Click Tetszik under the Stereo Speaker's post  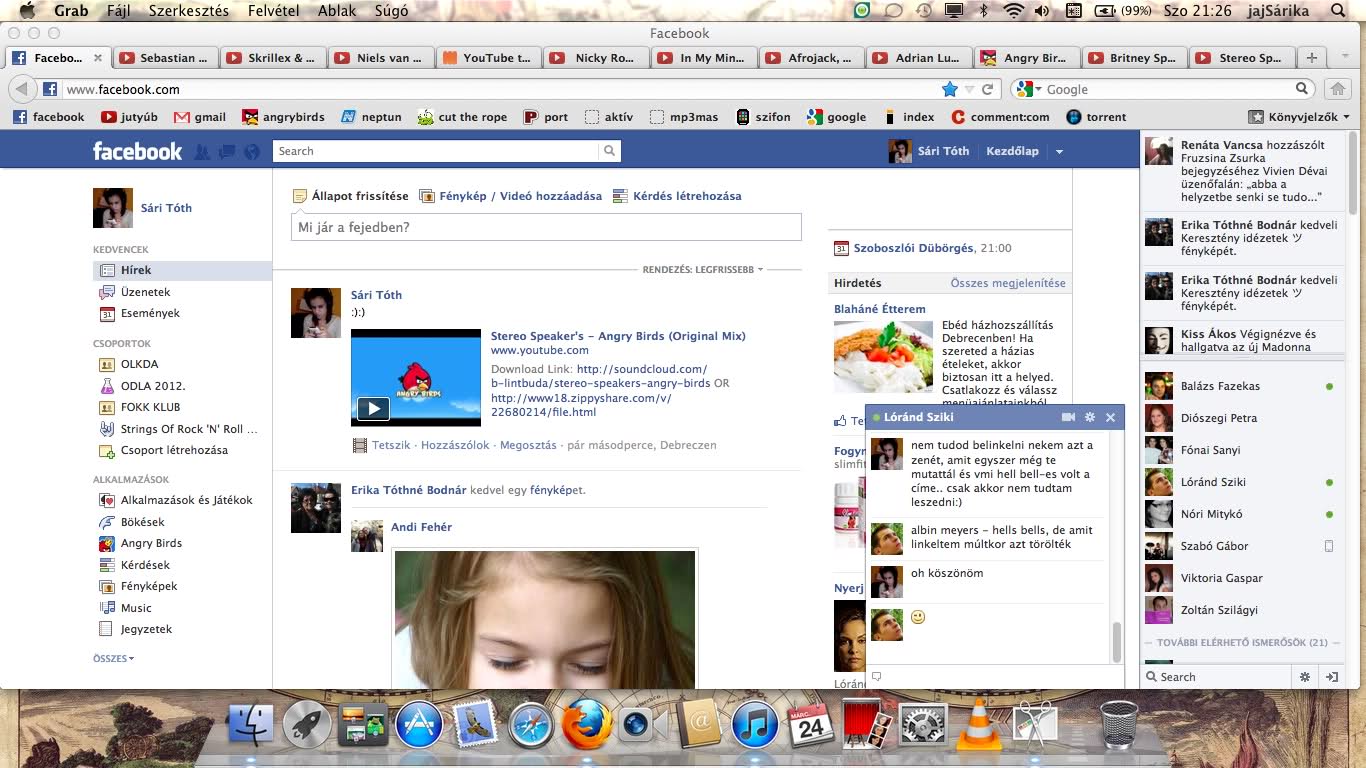(391, 445)
